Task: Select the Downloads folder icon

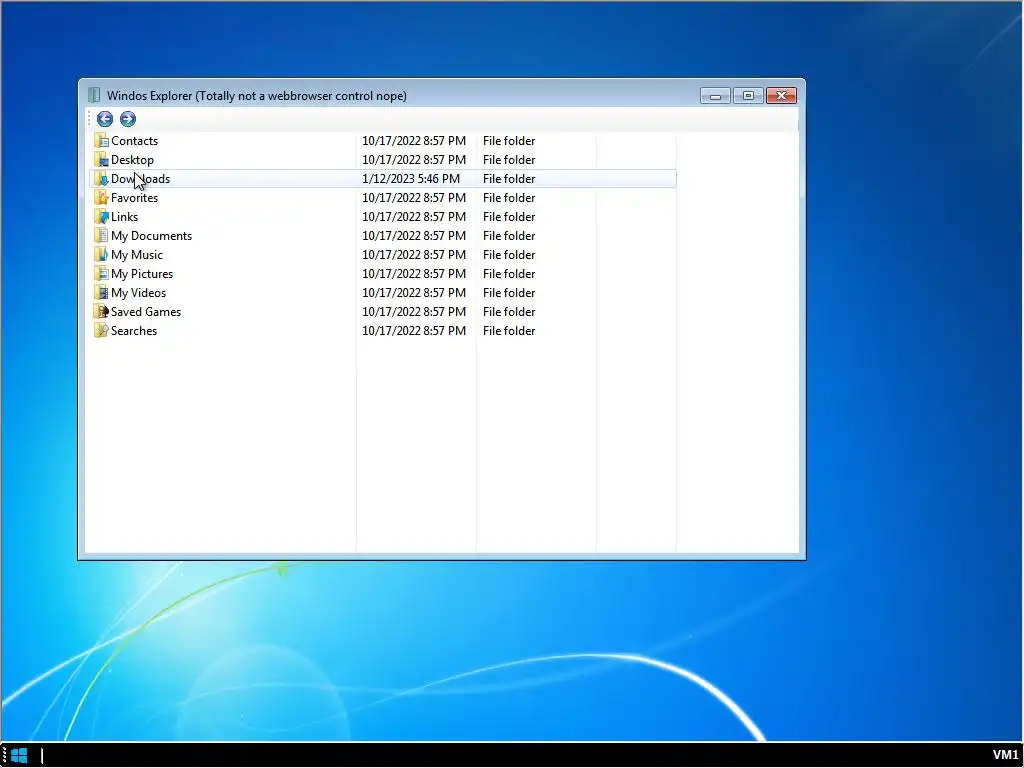Action: click(x=101, y=178)
